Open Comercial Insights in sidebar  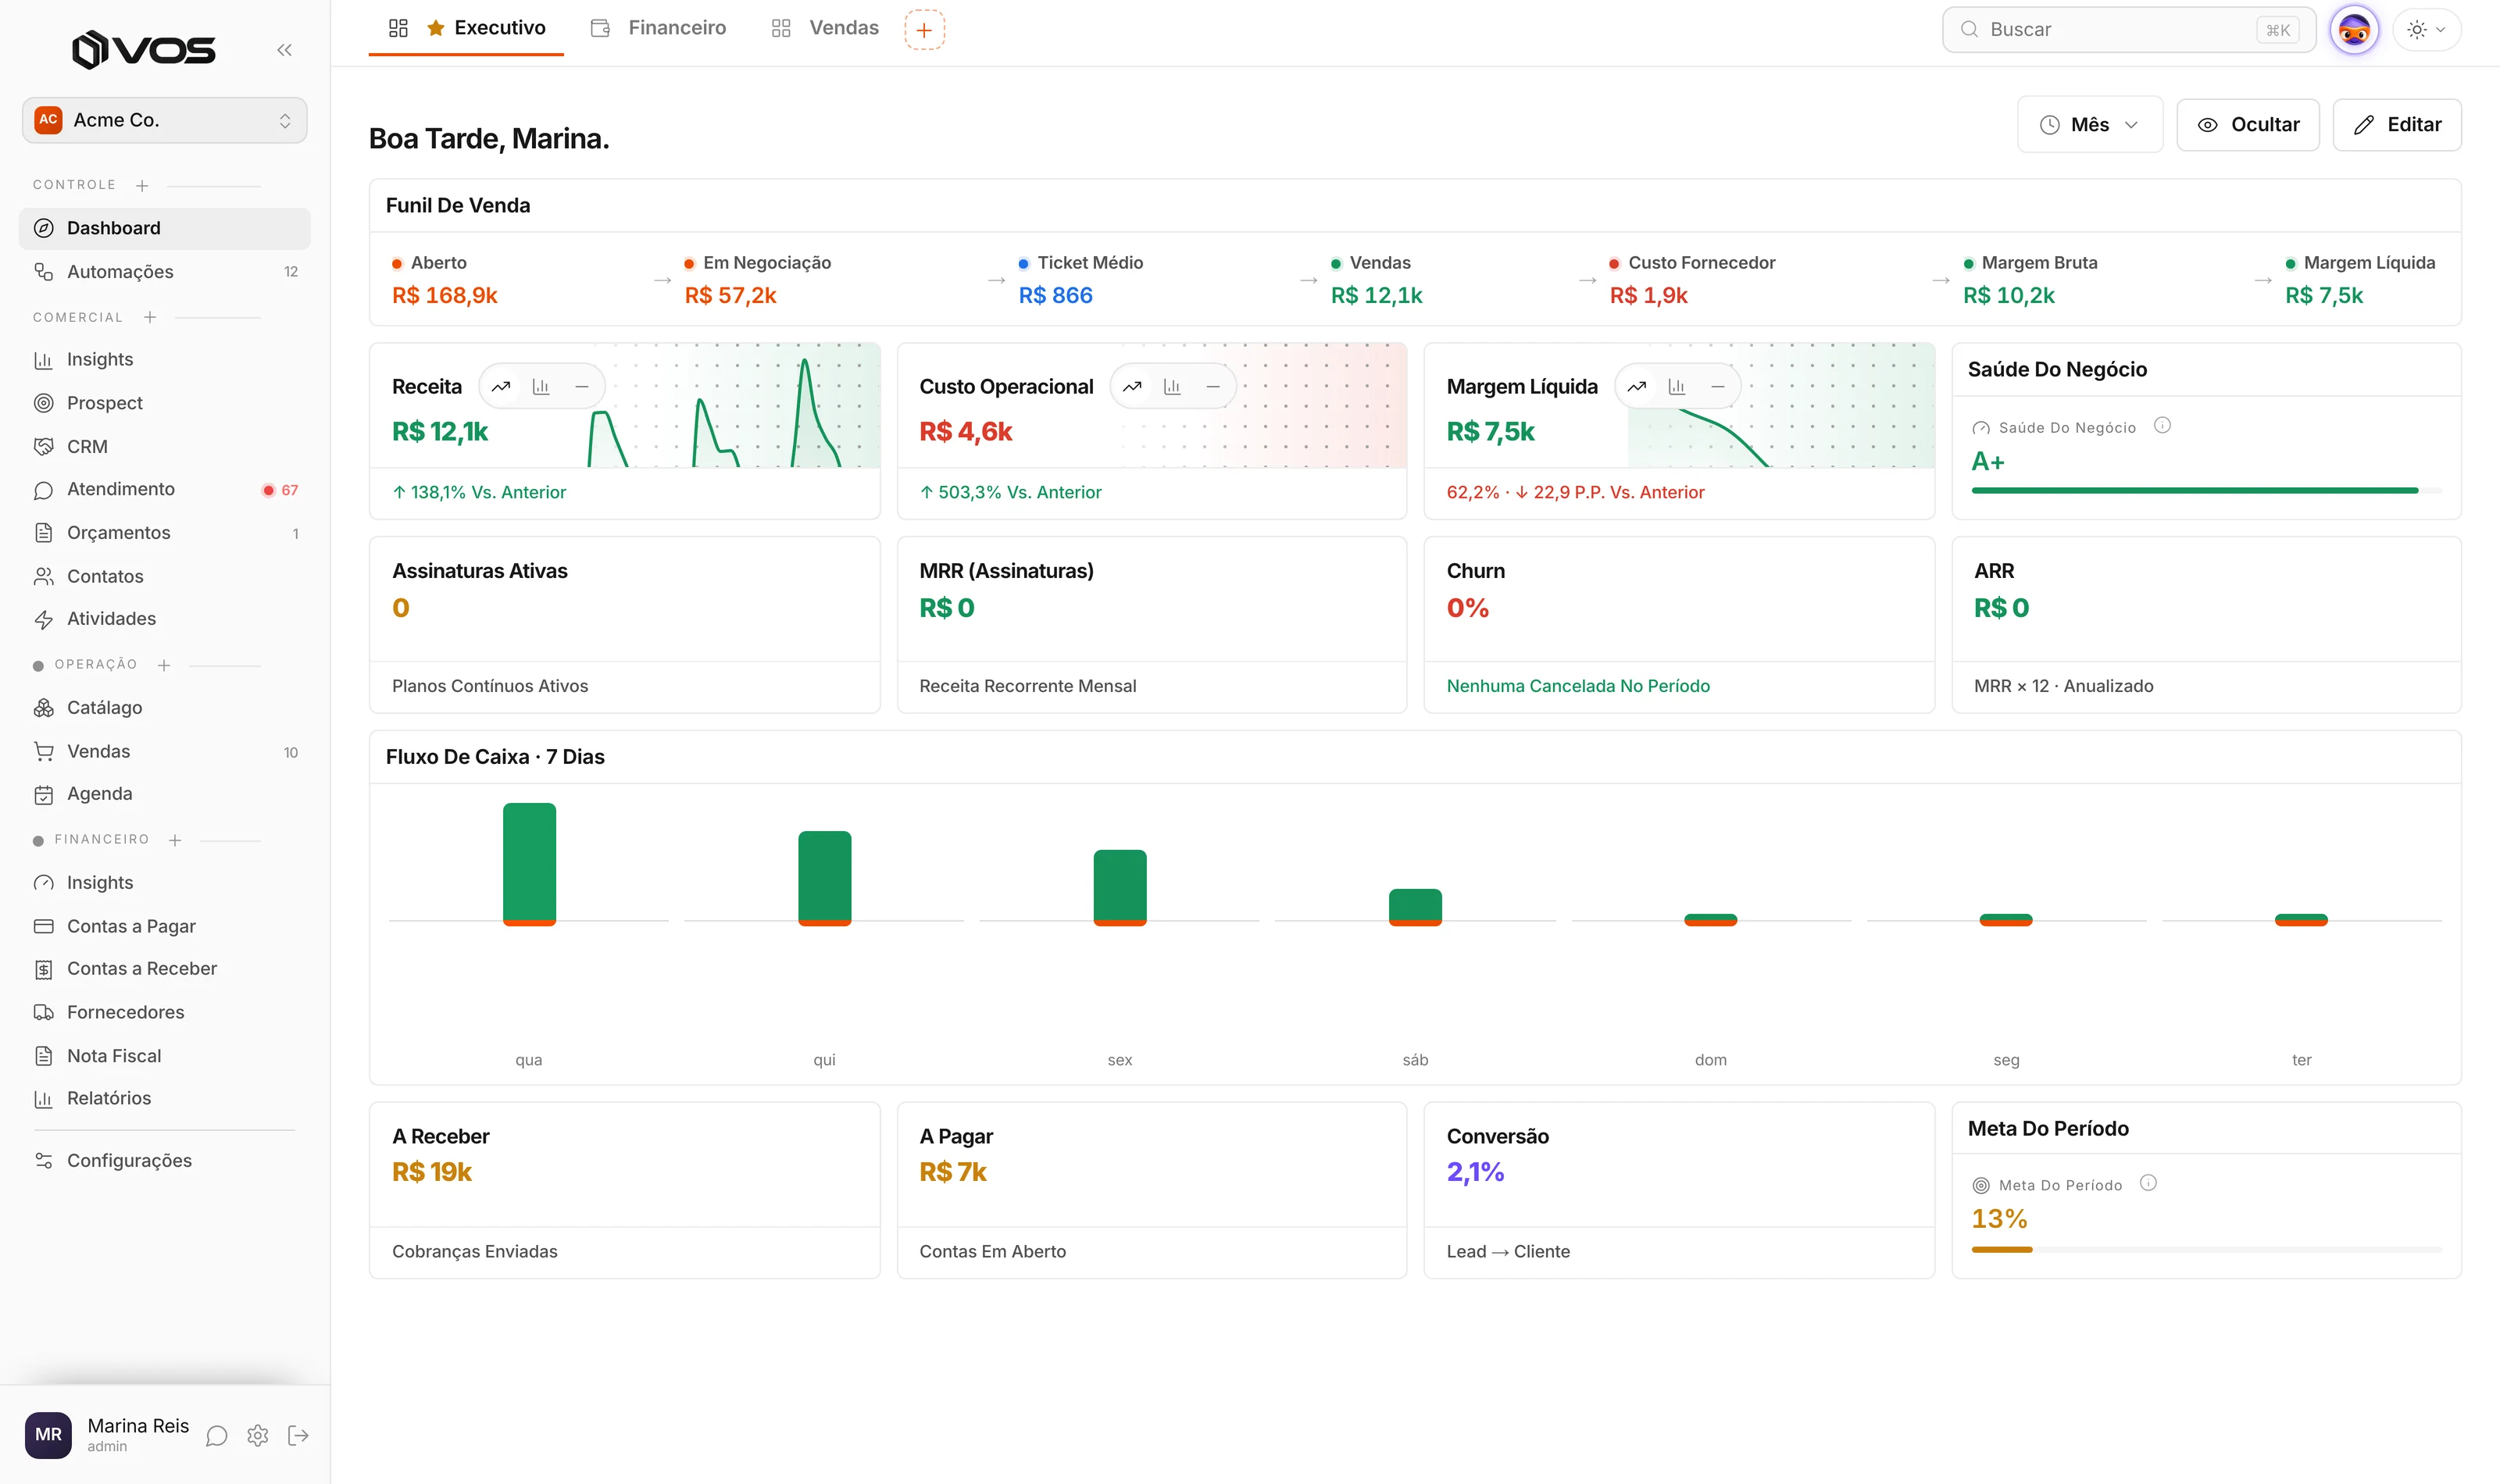[164, 360]
